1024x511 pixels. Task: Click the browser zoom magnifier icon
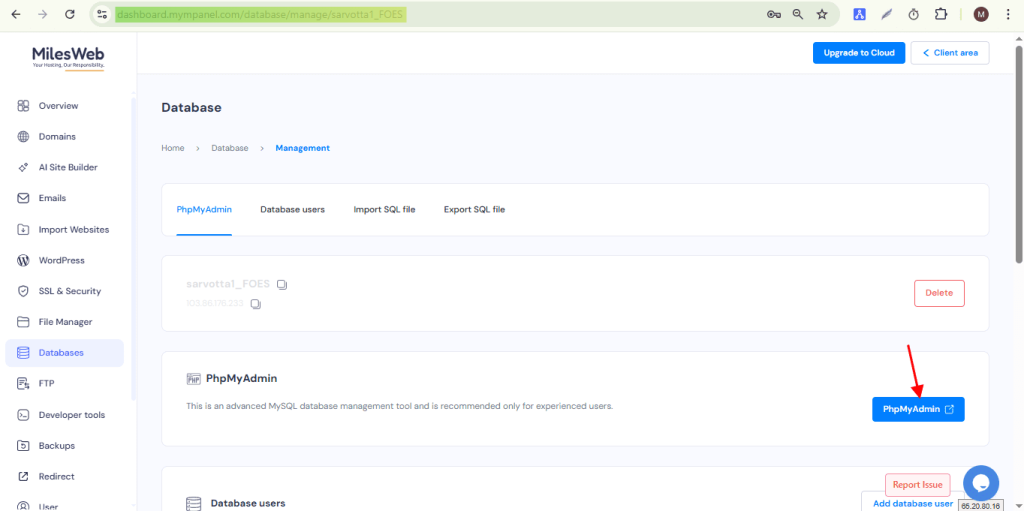click(x=798, y=14)
